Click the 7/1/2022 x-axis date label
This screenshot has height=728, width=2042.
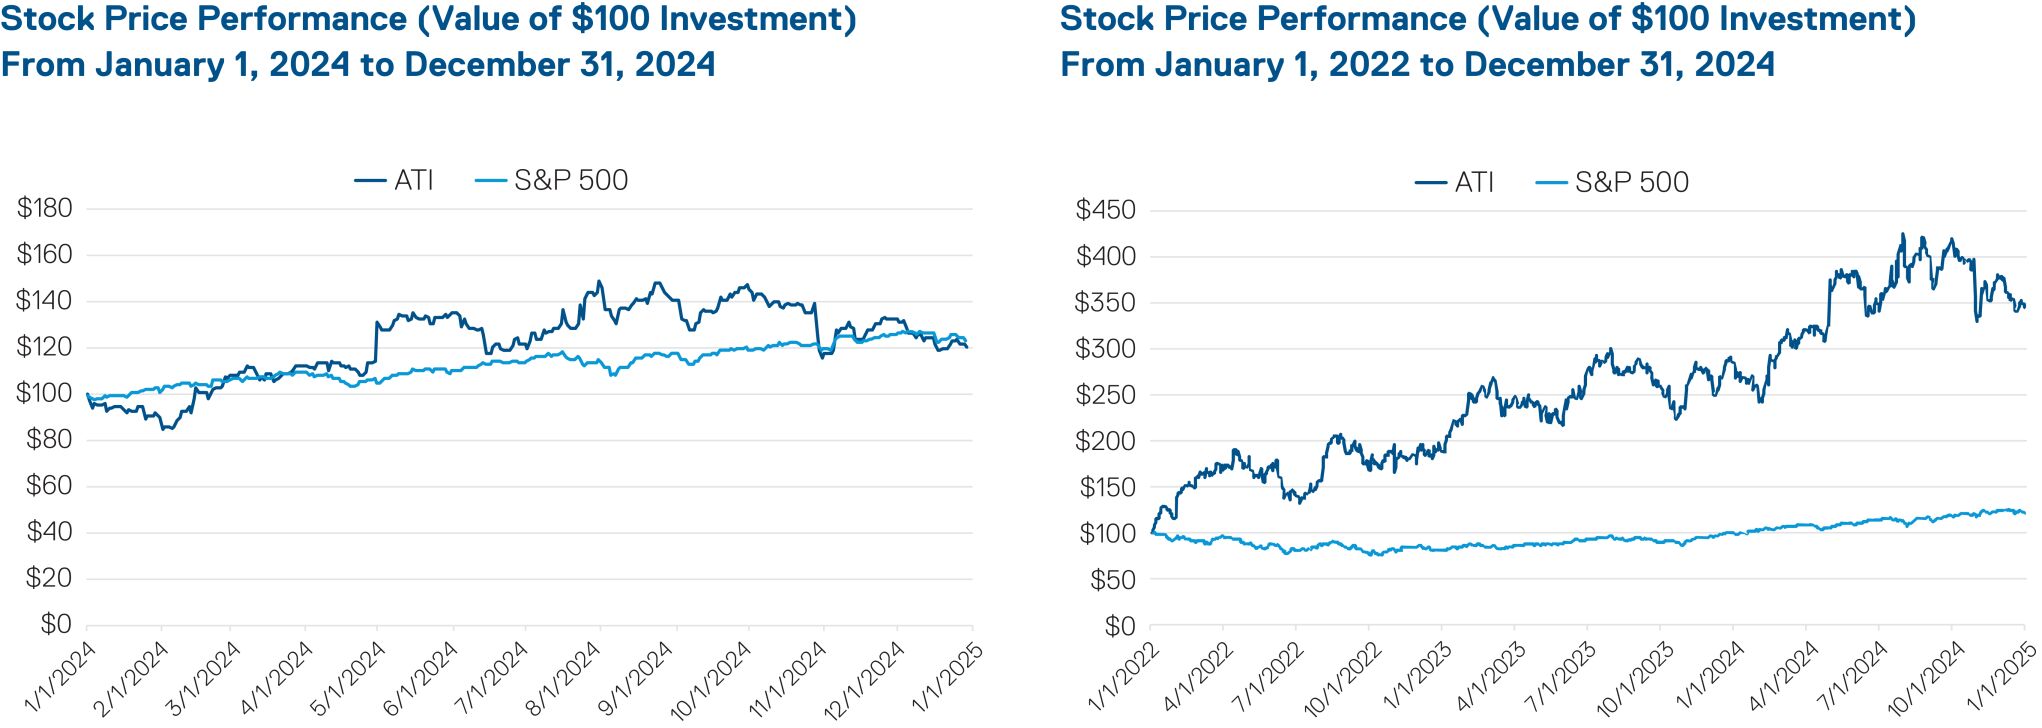click(x=1268, y=679)
